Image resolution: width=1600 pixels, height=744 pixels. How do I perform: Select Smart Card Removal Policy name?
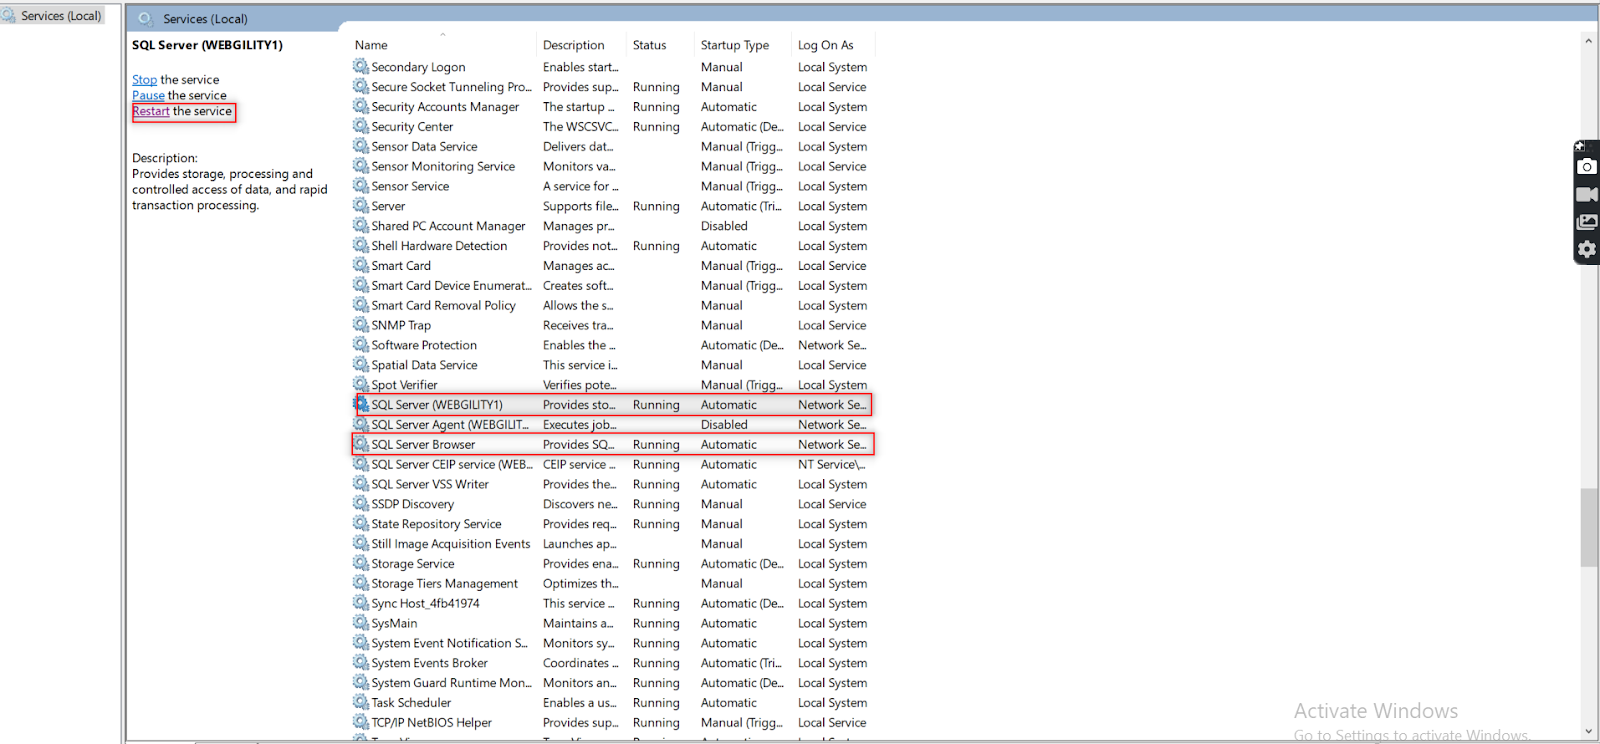pyautogui.click(x=443, y=306)
